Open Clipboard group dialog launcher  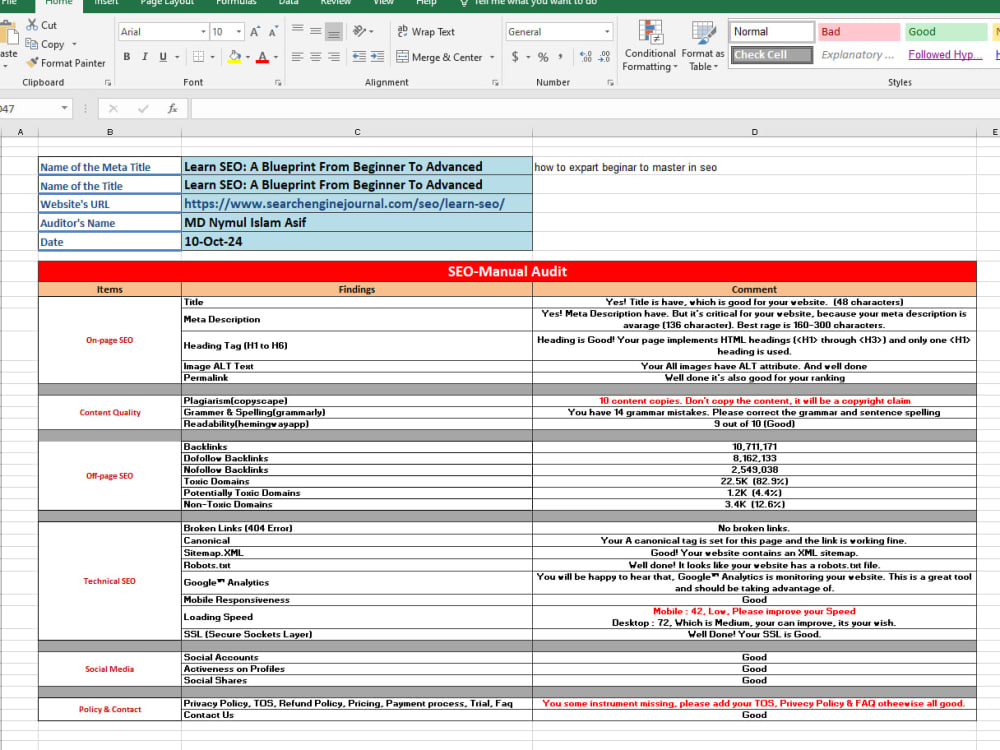[x=108, y=82]
